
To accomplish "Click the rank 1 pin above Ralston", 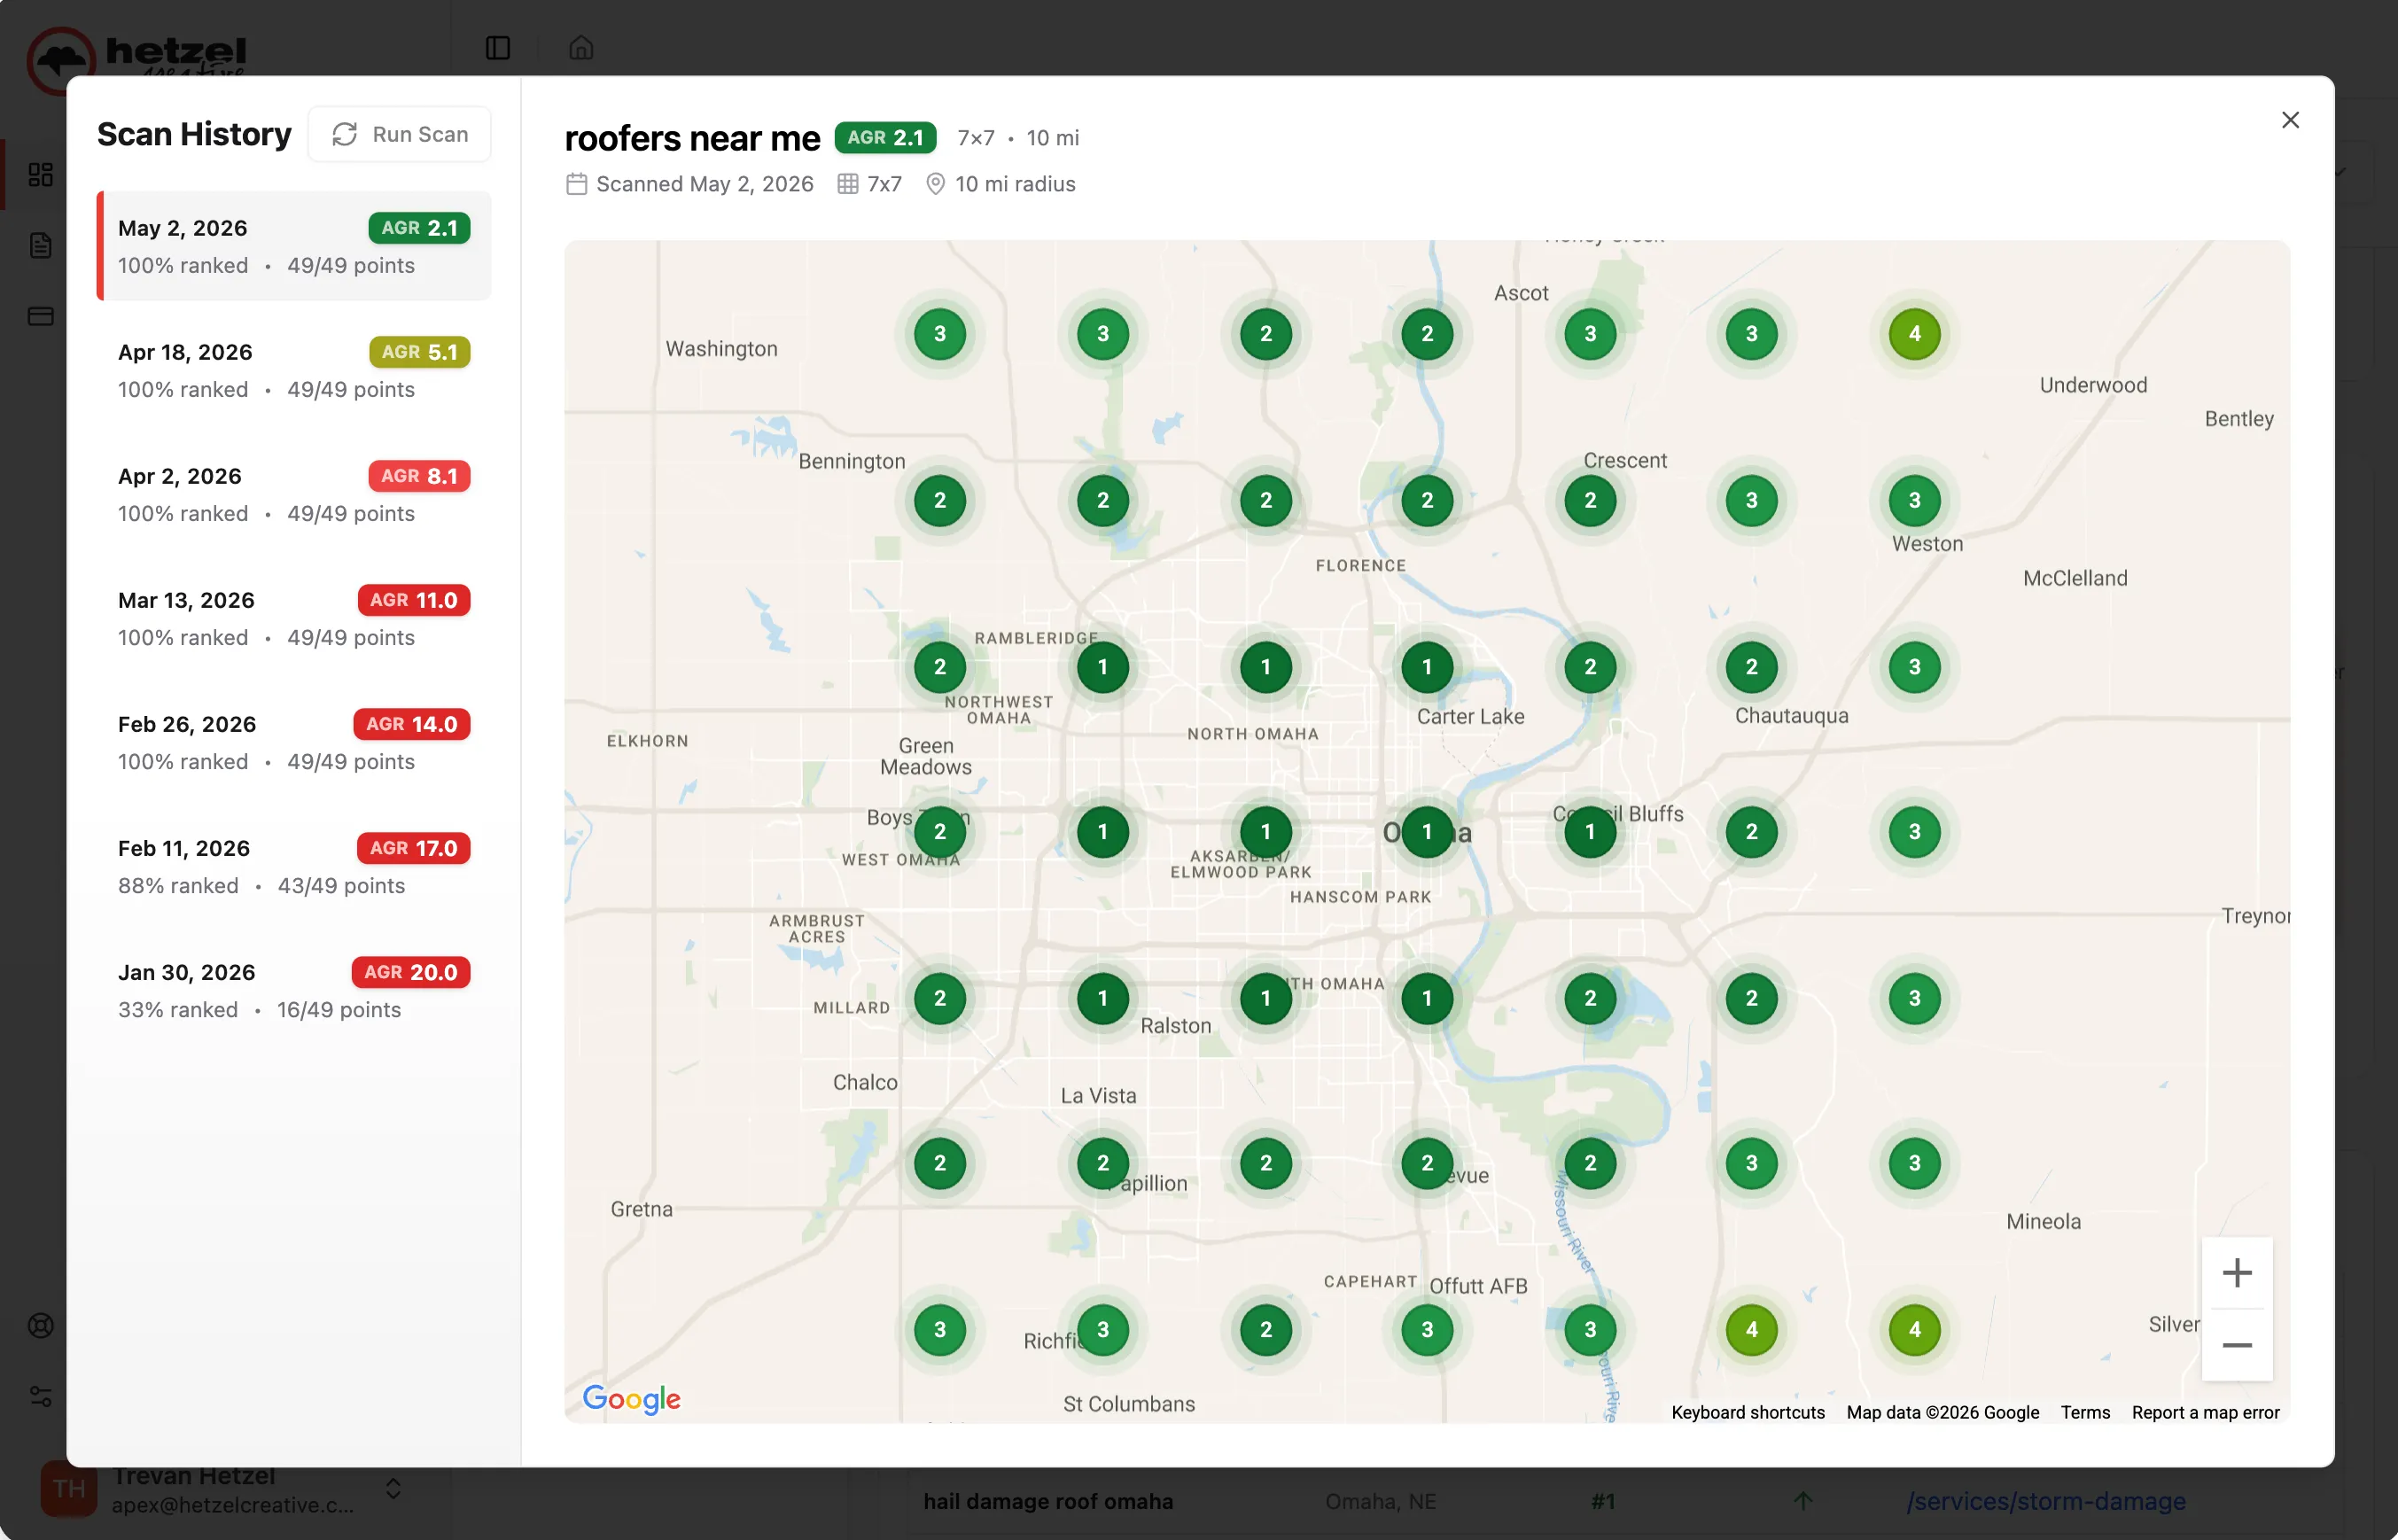I will [1103, 998].
